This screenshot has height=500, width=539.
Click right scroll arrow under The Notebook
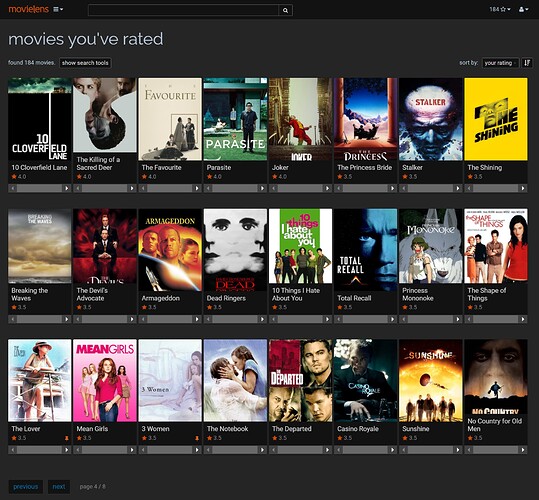point(262,450)
